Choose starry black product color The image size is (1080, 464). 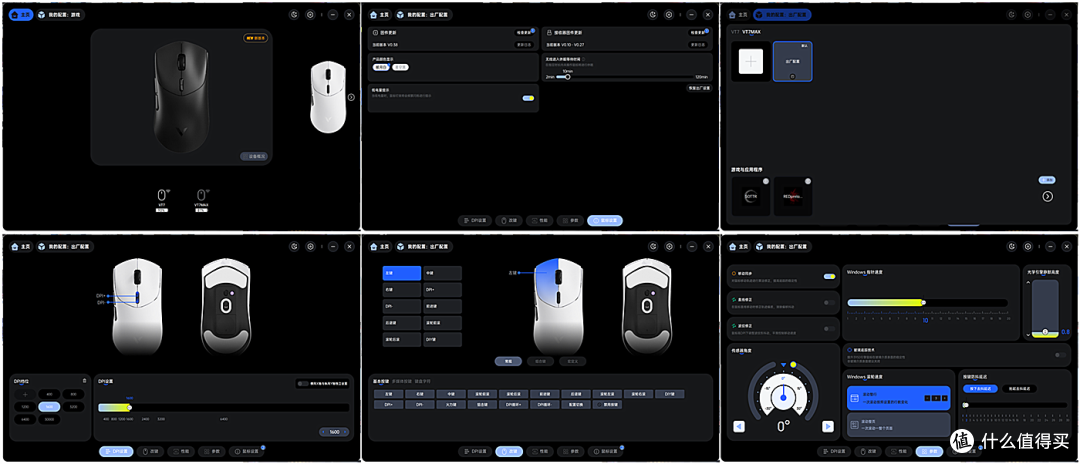click(401, 67)
